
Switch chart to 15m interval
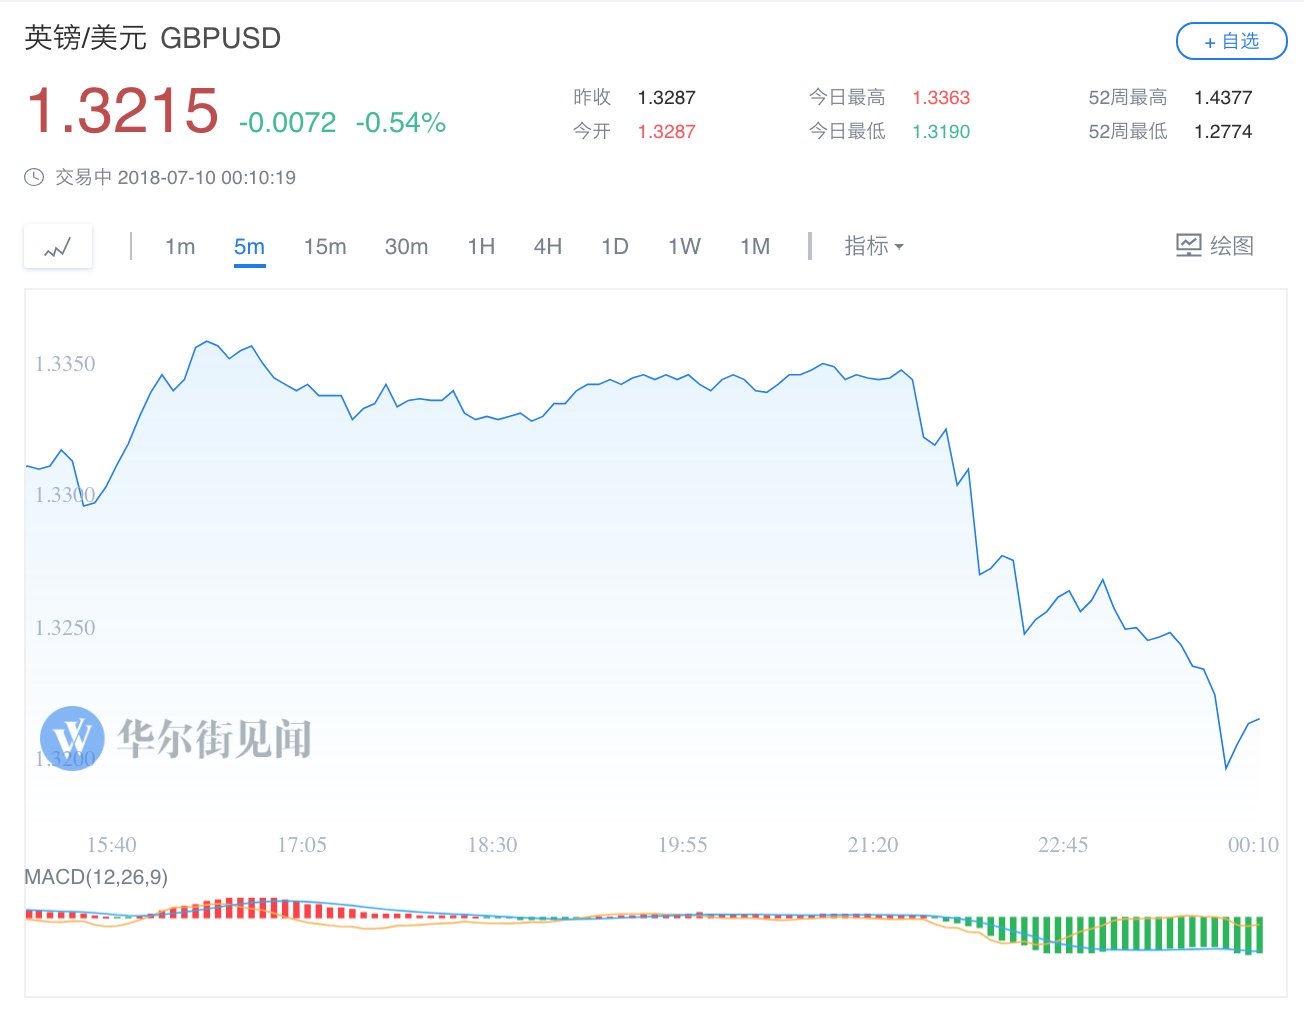coord(325,247)
